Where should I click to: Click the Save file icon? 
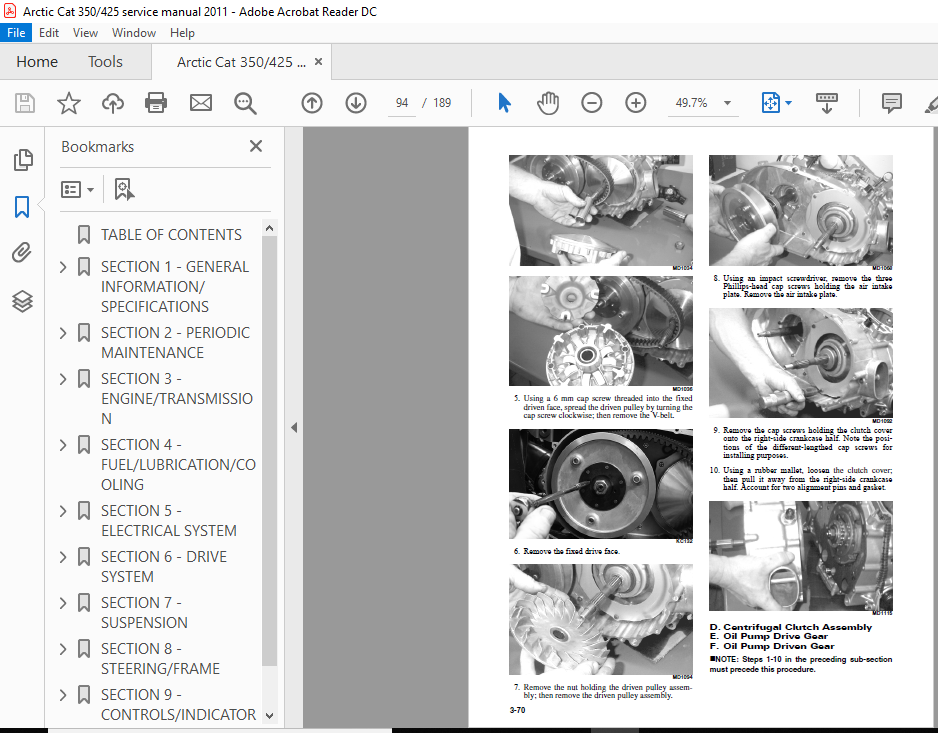[25, 103]
